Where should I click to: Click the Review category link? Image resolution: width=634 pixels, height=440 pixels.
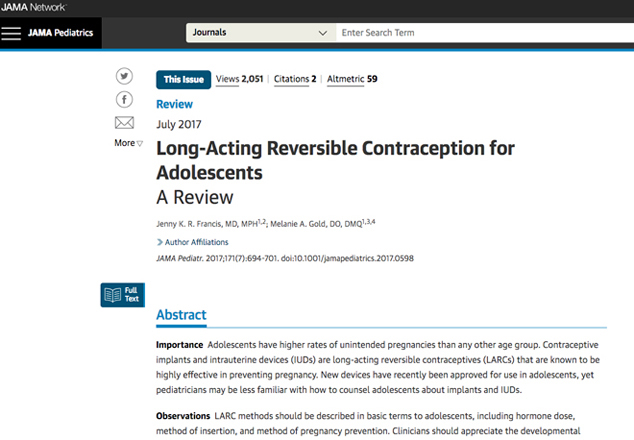coord(174,104)
